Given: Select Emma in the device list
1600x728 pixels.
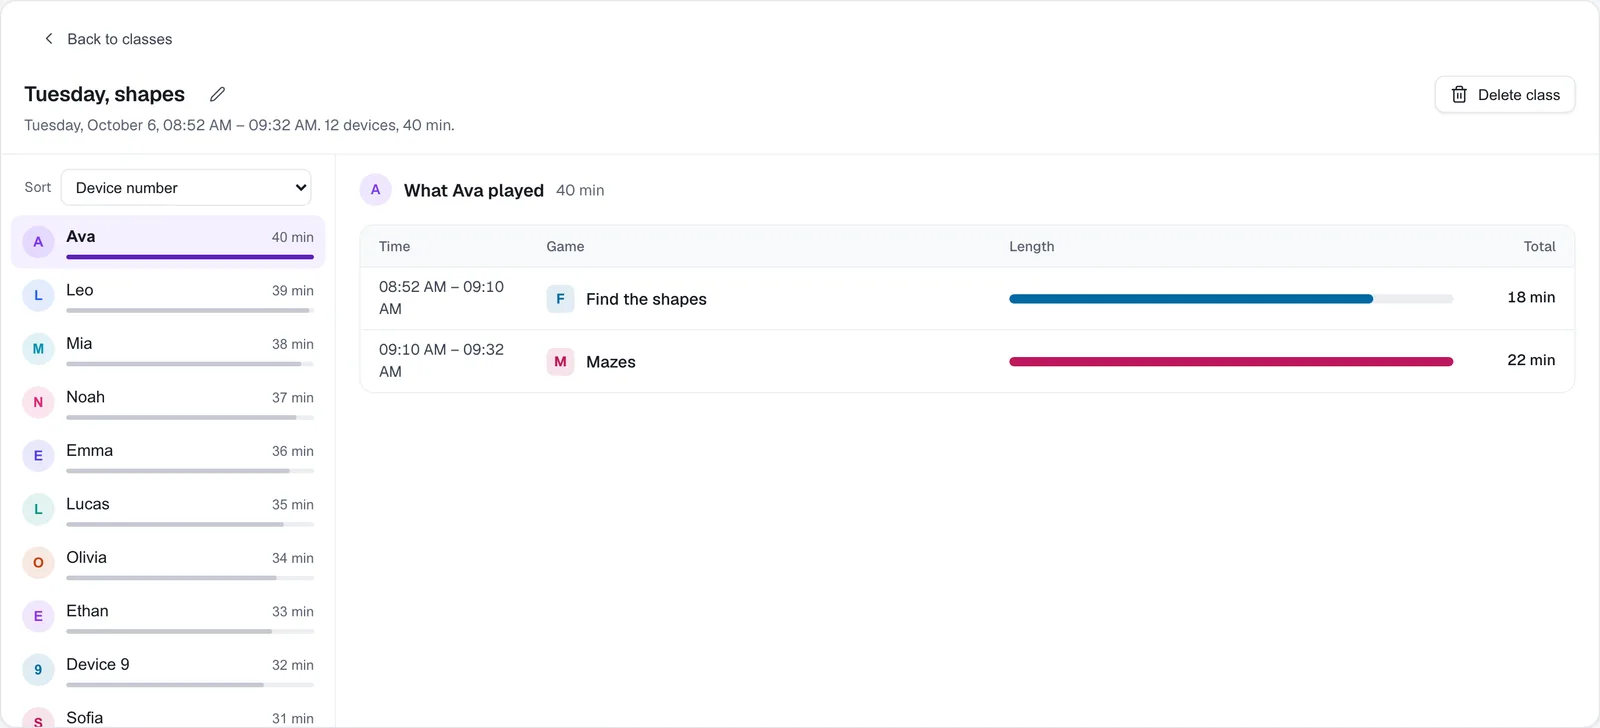Looking at the screenshot, I should point(168,456).
